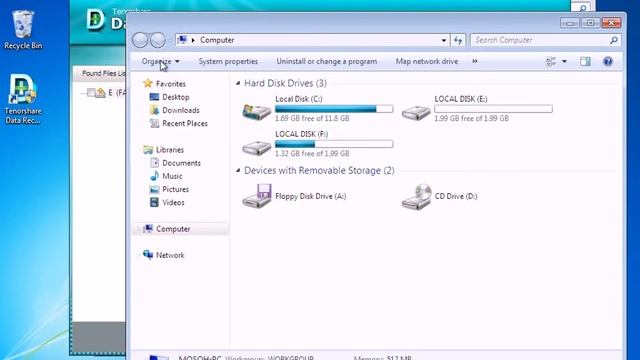
Task: Expand the breadcrumb arrow before Computer
Action: click(193, 40)
